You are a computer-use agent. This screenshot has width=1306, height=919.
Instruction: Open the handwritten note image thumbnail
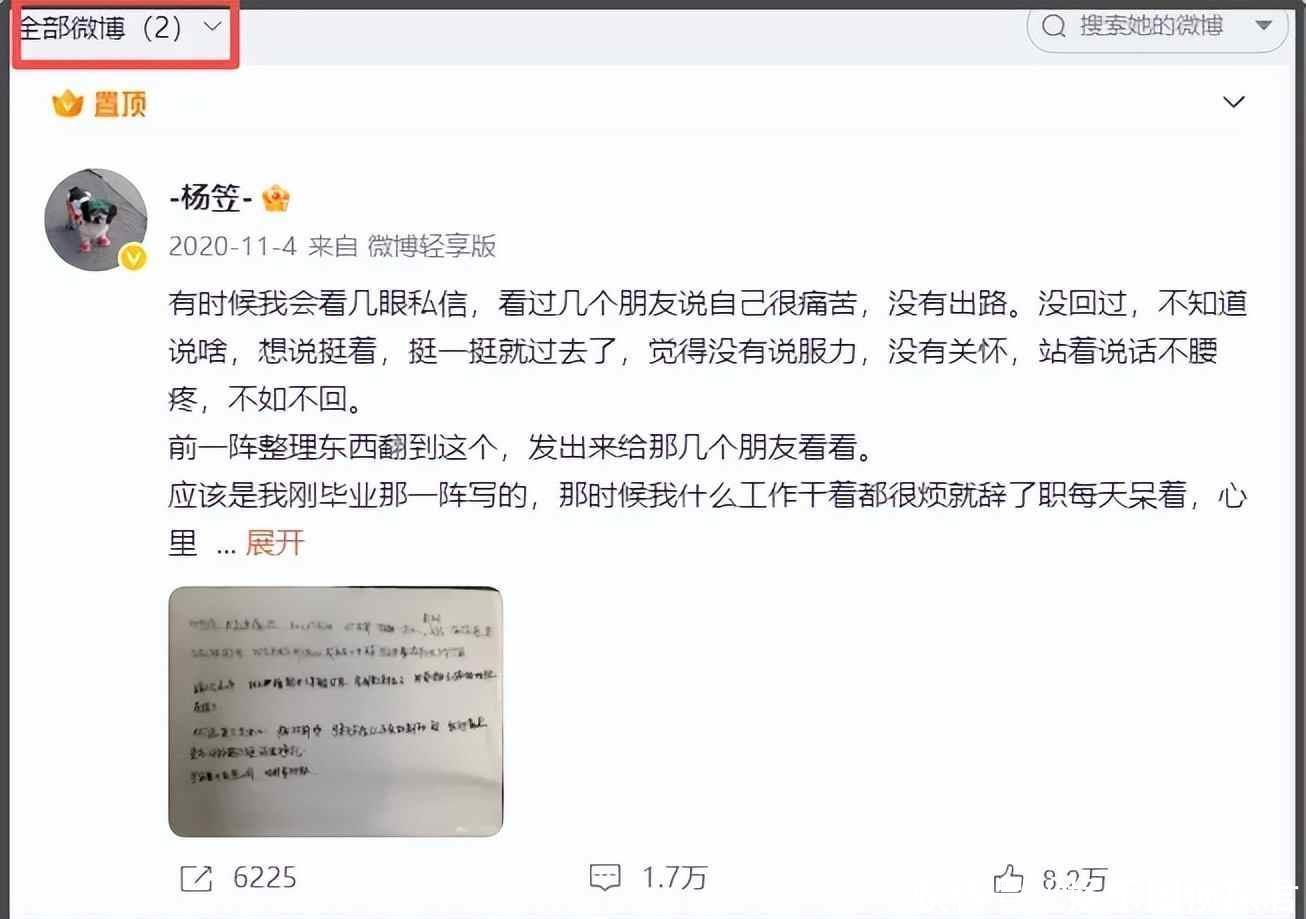(x=335, y=711)
